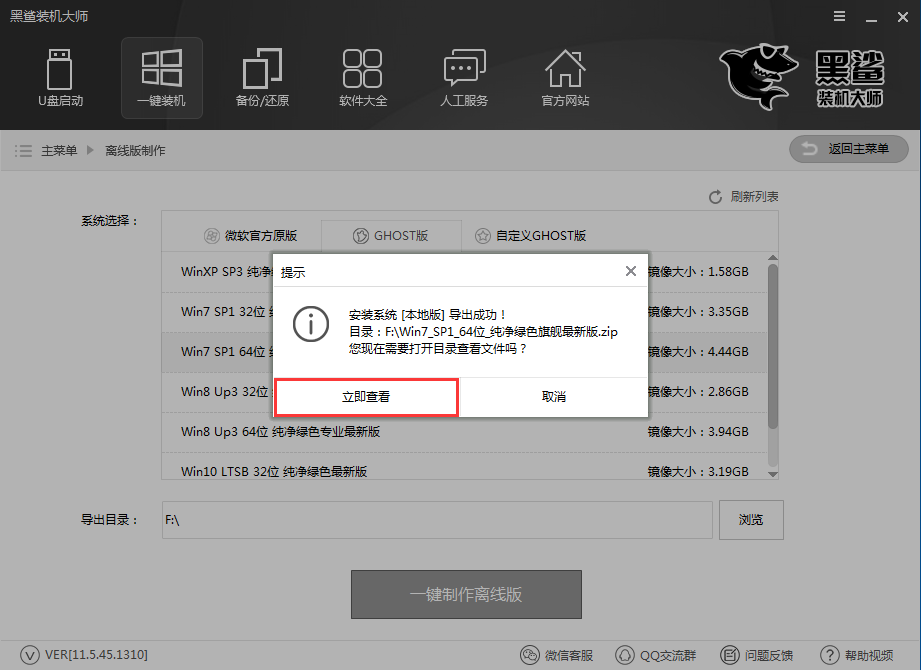921x670 pixels.
Task: Click 立即查看 in the export dialog
Action: (367, 397)
